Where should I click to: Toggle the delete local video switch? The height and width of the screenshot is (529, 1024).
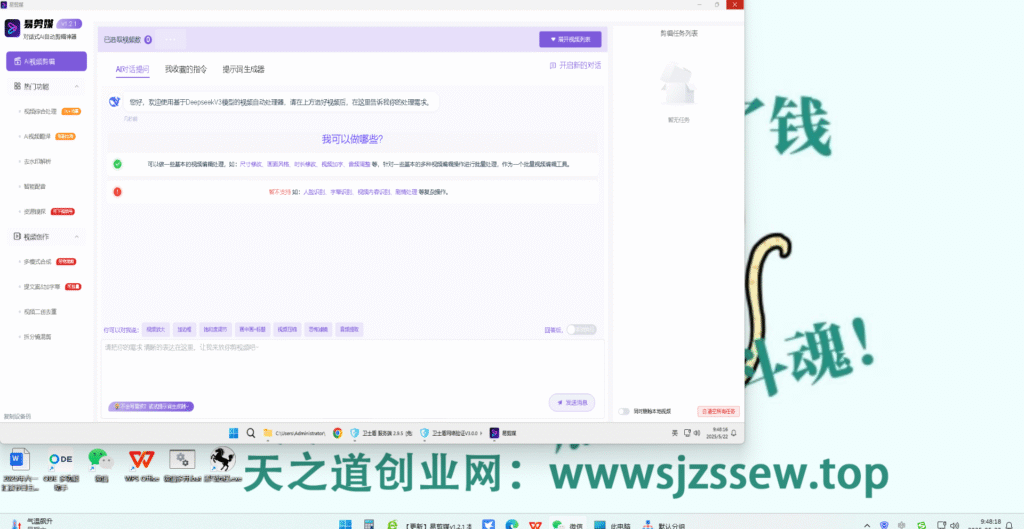pyautogui.click(x=625, y=411)
